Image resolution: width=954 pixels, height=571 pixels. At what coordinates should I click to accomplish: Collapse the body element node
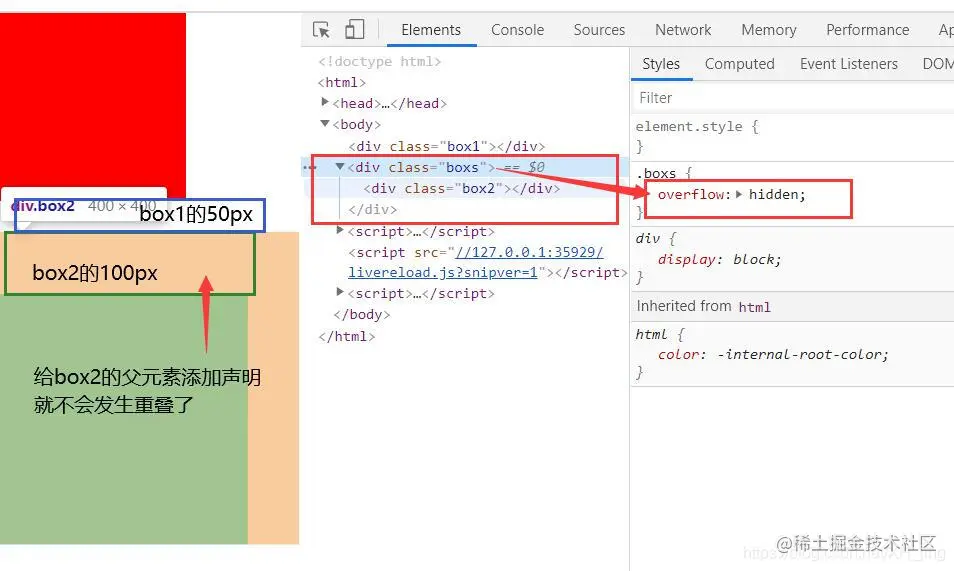click(x=325, y=124)
